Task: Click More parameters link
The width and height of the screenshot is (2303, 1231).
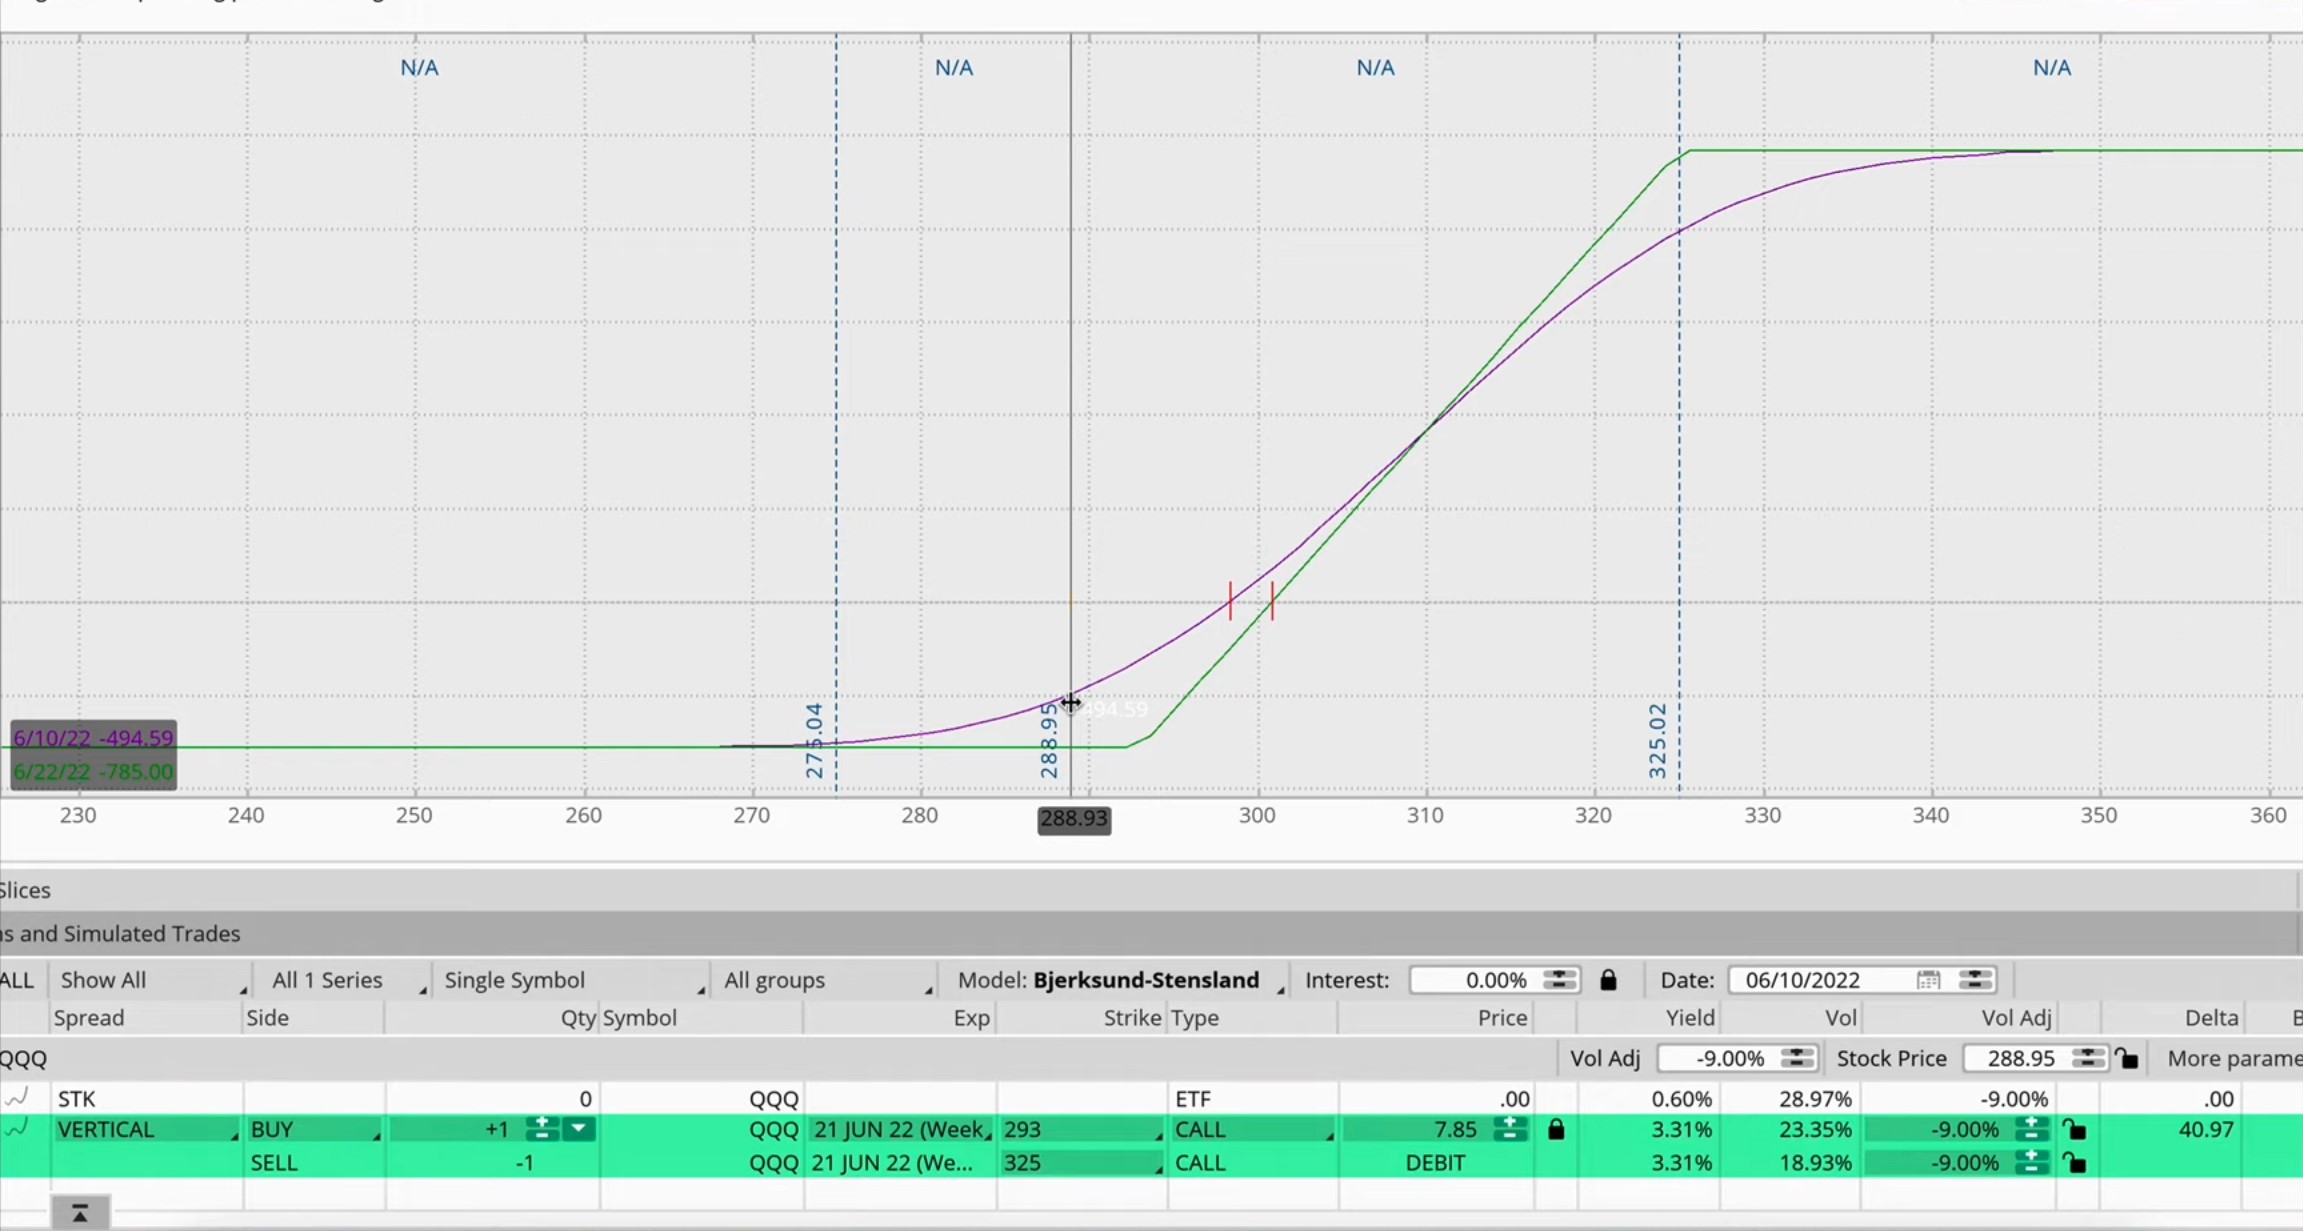Action: coord(2233,1058)
